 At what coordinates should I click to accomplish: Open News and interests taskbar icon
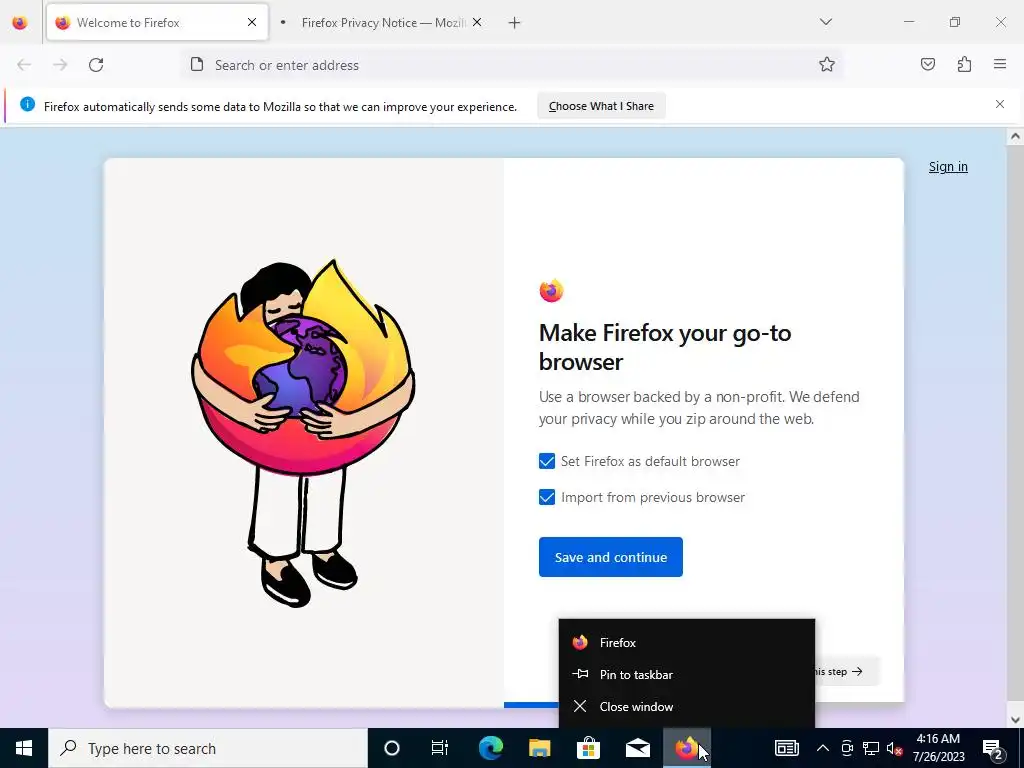pos(786,748)
